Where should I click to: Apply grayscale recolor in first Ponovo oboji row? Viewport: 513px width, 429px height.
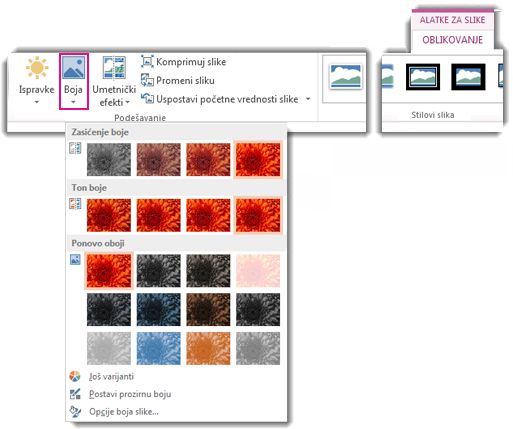click(158, 271)
